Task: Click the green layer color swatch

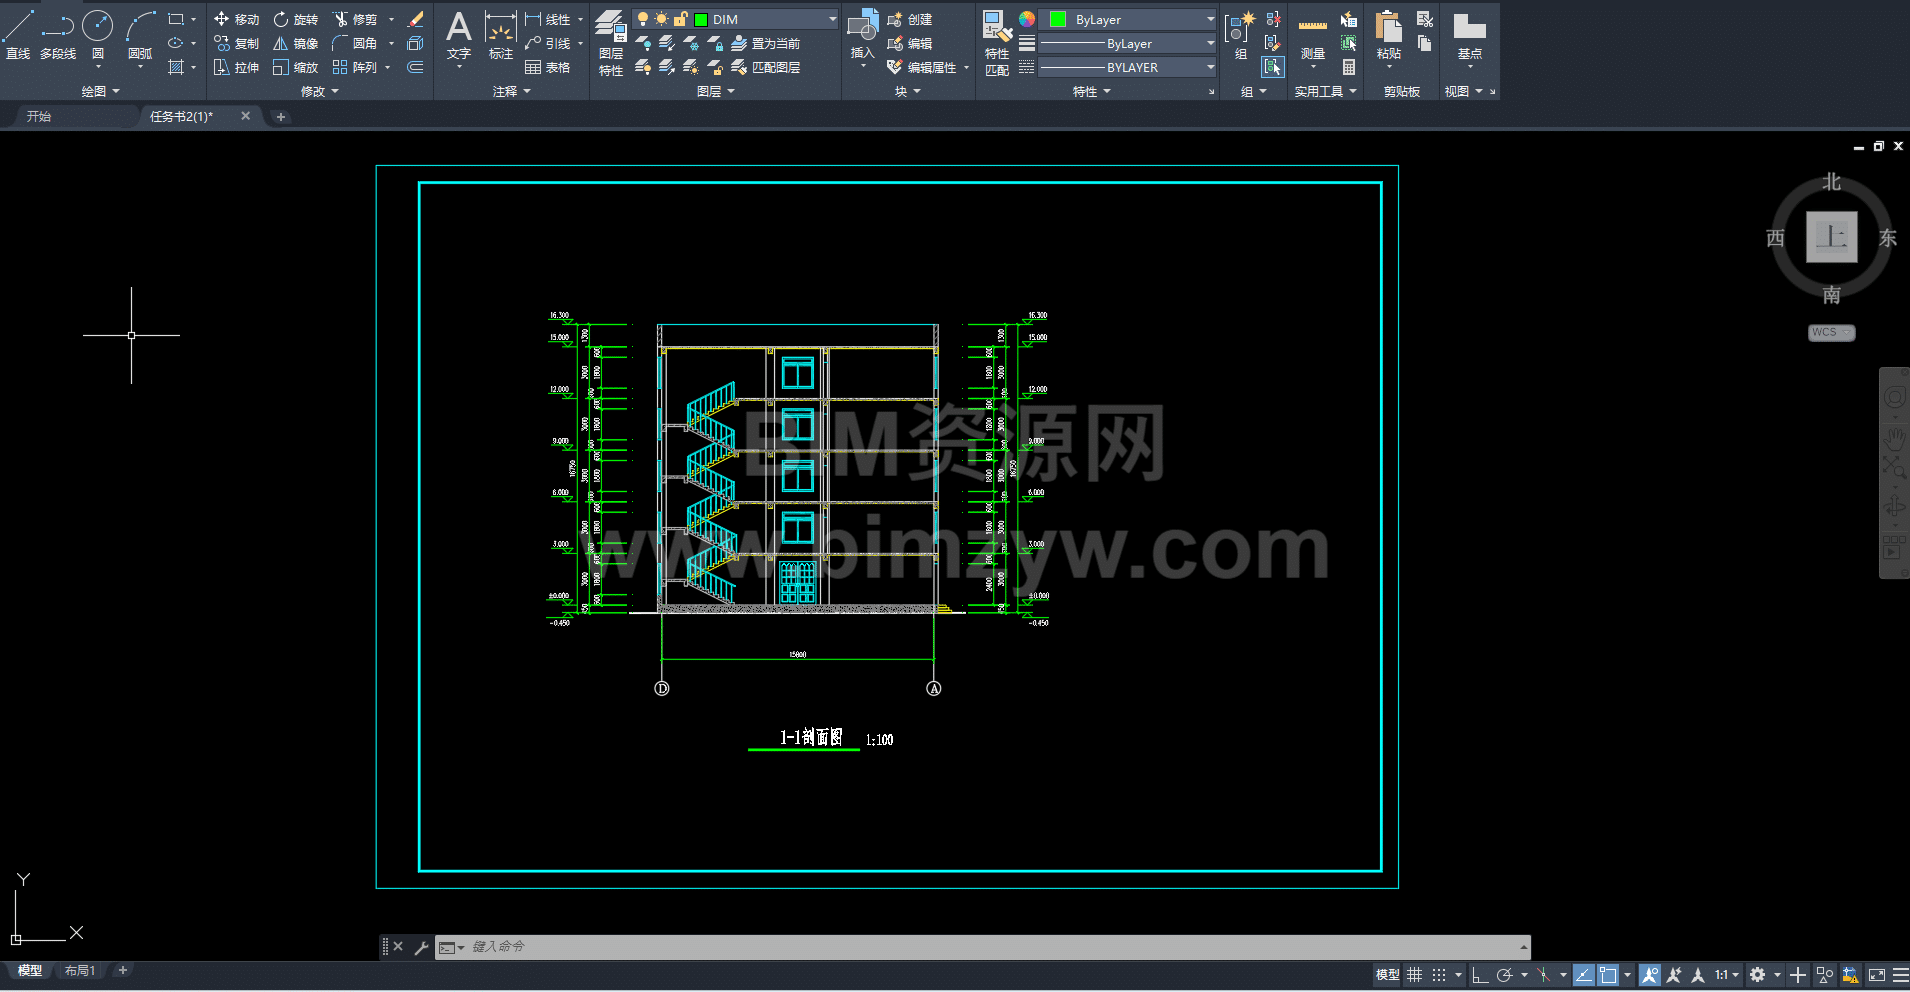Action: [701, 19]
